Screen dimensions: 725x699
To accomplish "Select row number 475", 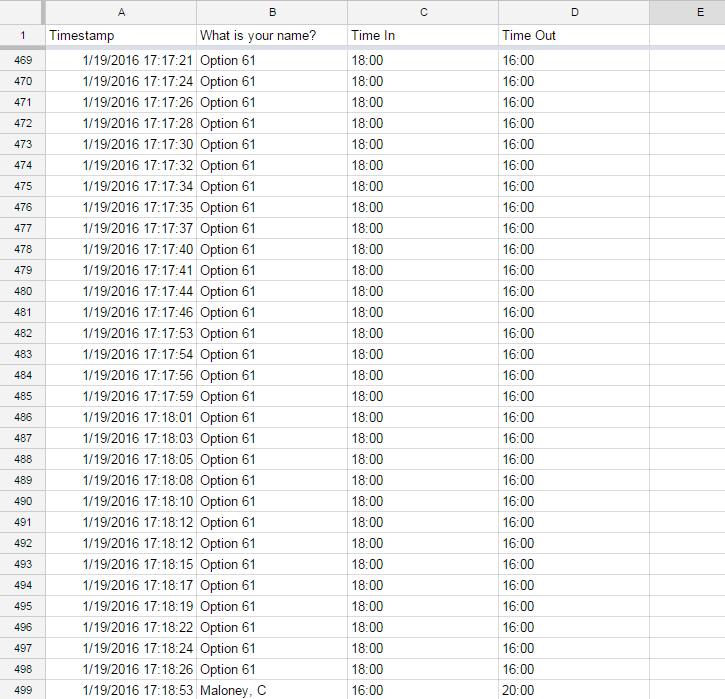I will click(x=23, y=186).
